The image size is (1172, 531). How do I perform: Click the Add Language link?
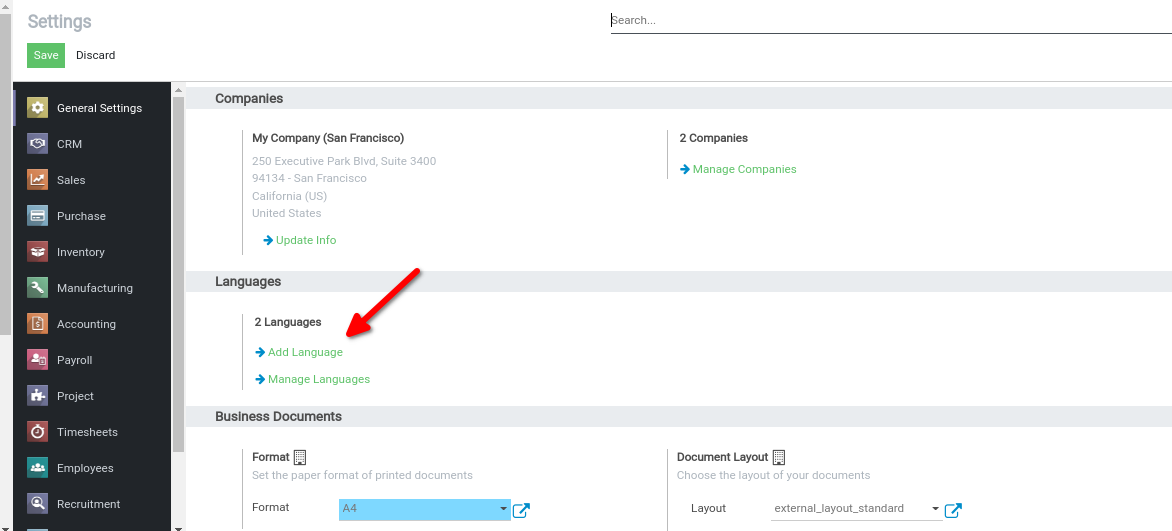(x=305, y=352)
